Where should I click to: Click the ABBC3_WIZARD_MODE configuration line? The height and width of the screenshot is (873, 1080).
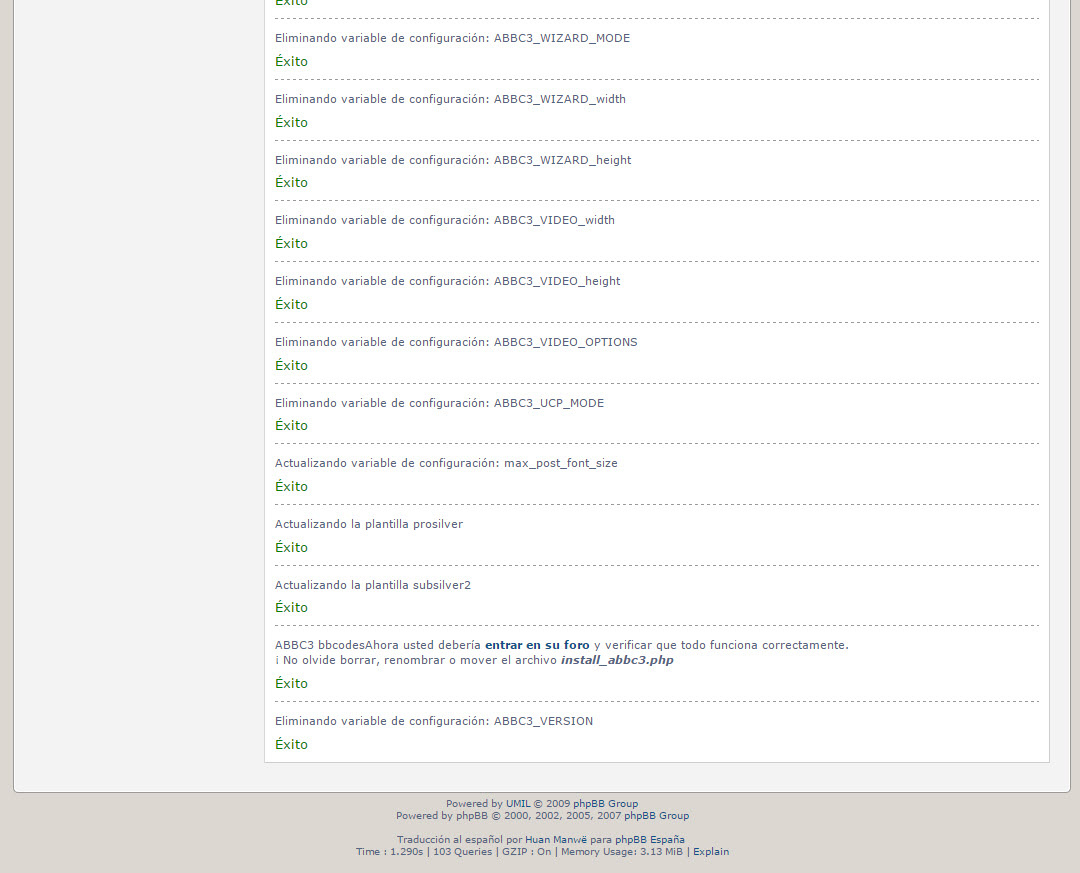(x=452, y=38)
